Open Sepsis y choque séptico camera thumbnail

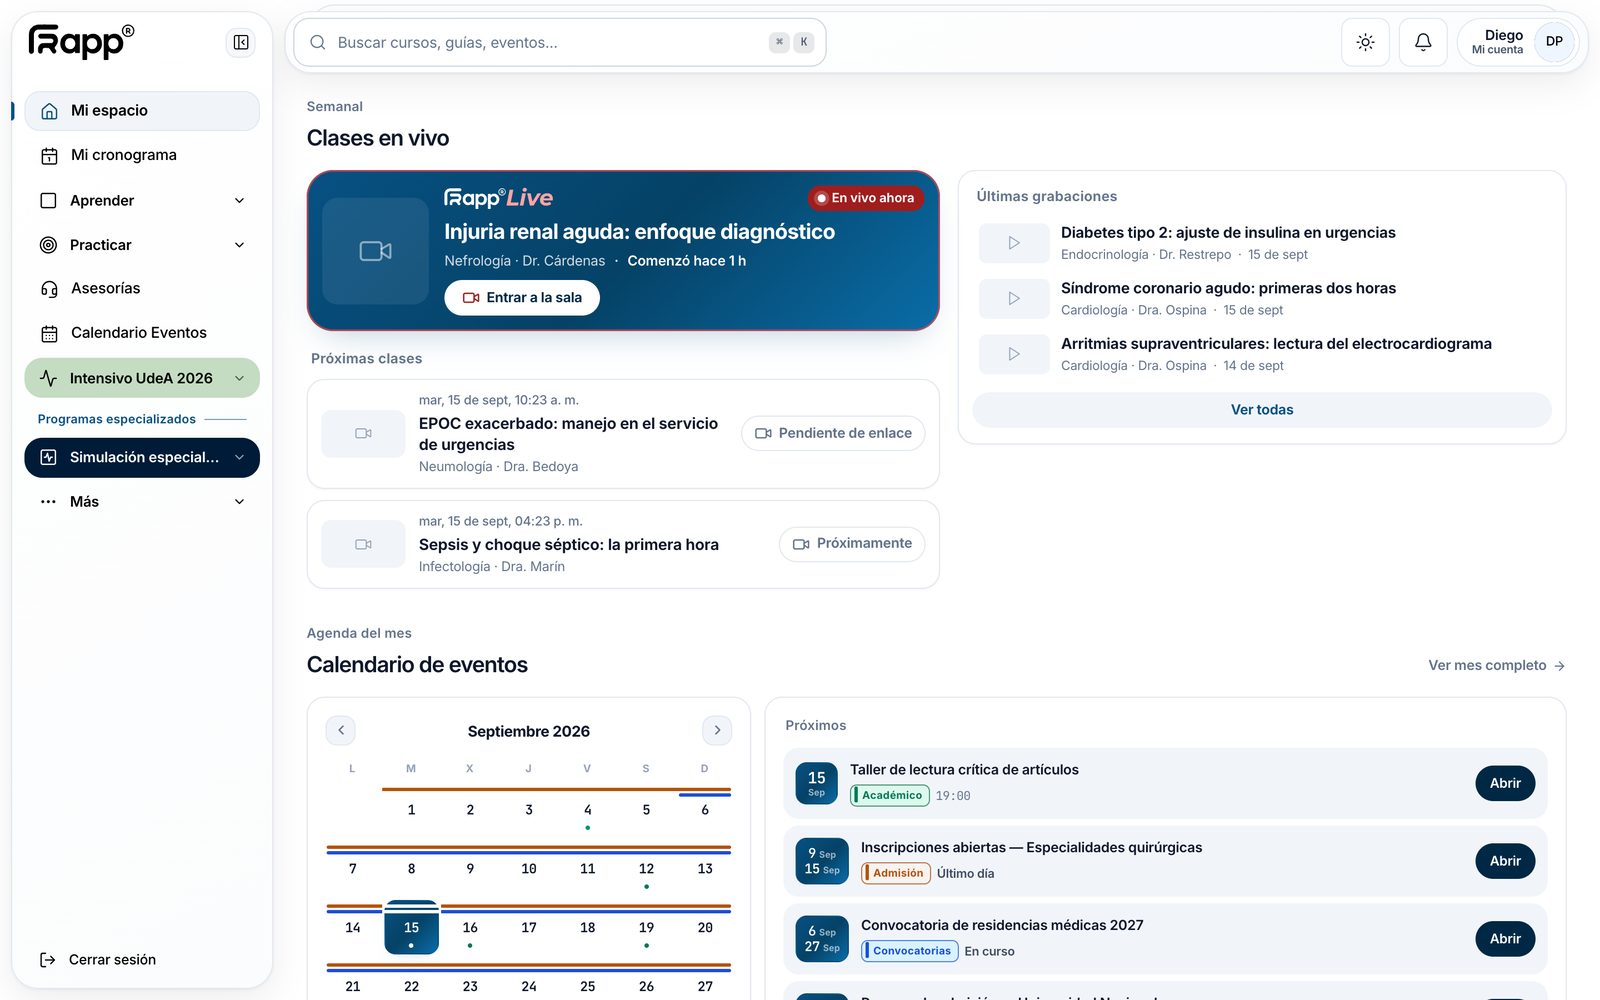click(363, 544)
